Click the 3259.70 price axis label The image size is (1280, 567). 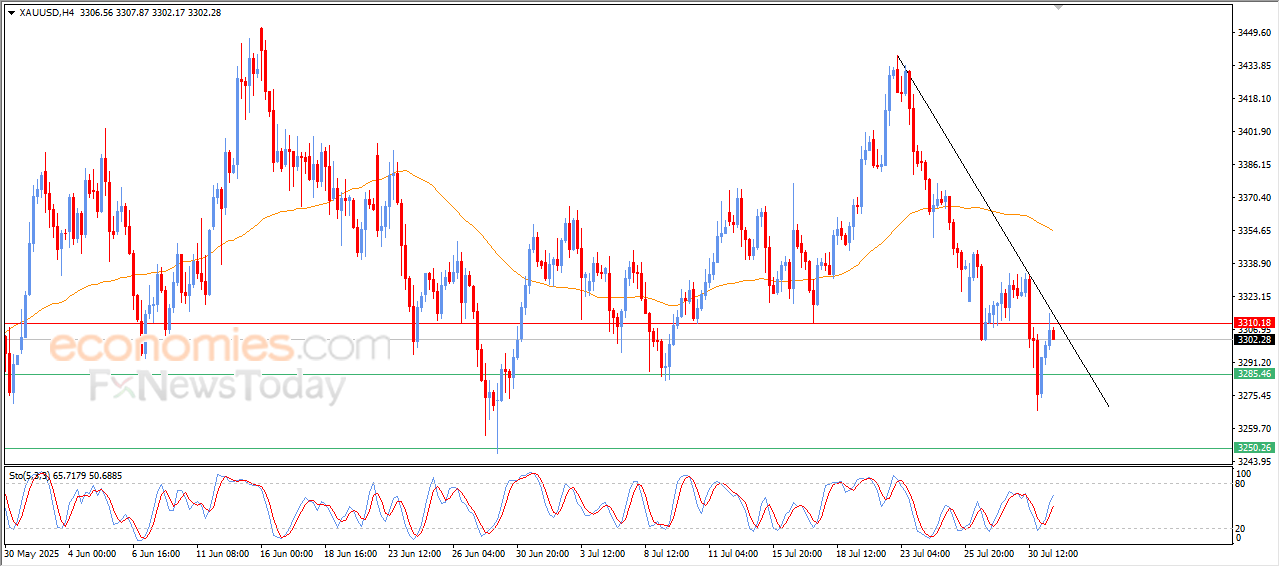pos(1254,428)
